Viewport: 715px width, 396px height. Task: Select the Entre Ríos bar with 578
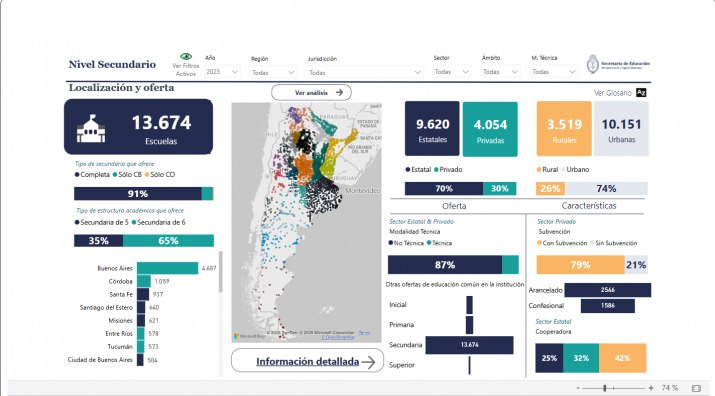(x=140, y=333)
